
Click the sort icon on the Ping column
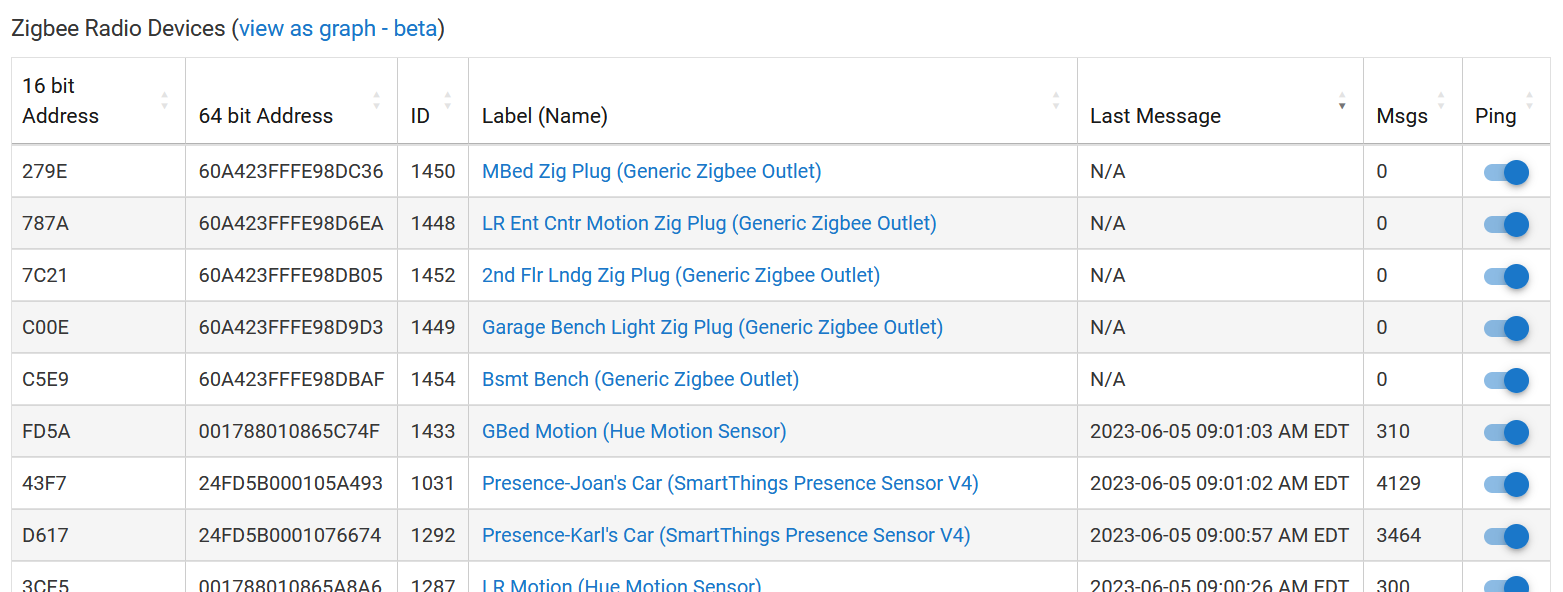click(1528, 100)
